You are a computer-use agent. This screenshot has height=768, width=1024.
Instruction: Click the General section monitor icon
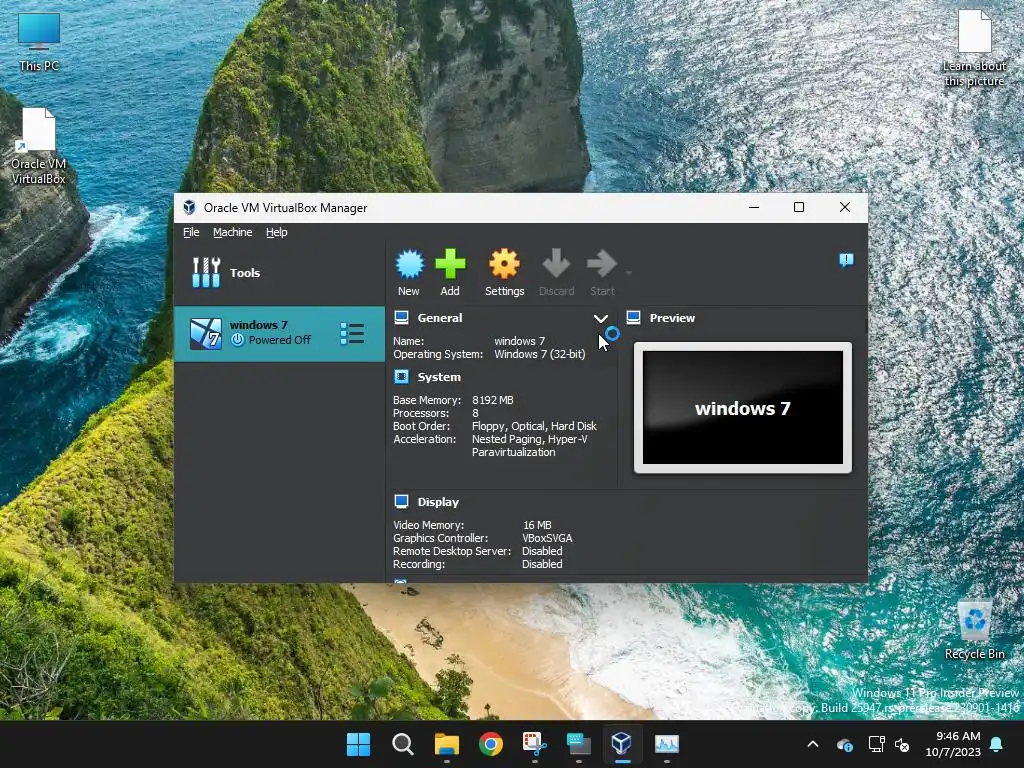[402, 318]
